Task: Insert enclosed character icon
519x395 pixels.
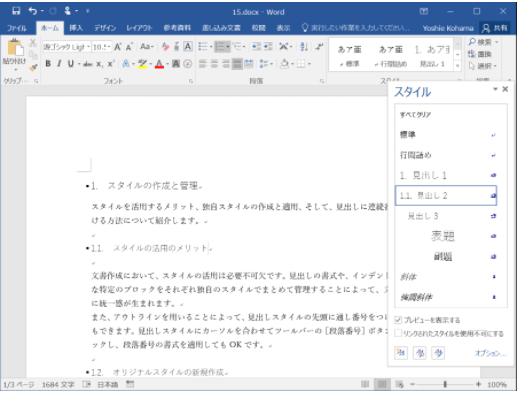Action: [188, 64]
